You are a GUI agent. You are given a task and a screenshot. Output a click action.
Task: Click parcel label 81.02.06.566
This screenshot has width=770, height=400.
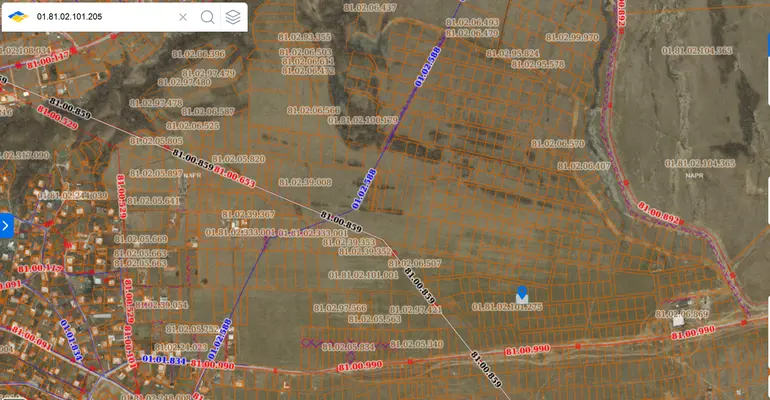tap(314, 110)
